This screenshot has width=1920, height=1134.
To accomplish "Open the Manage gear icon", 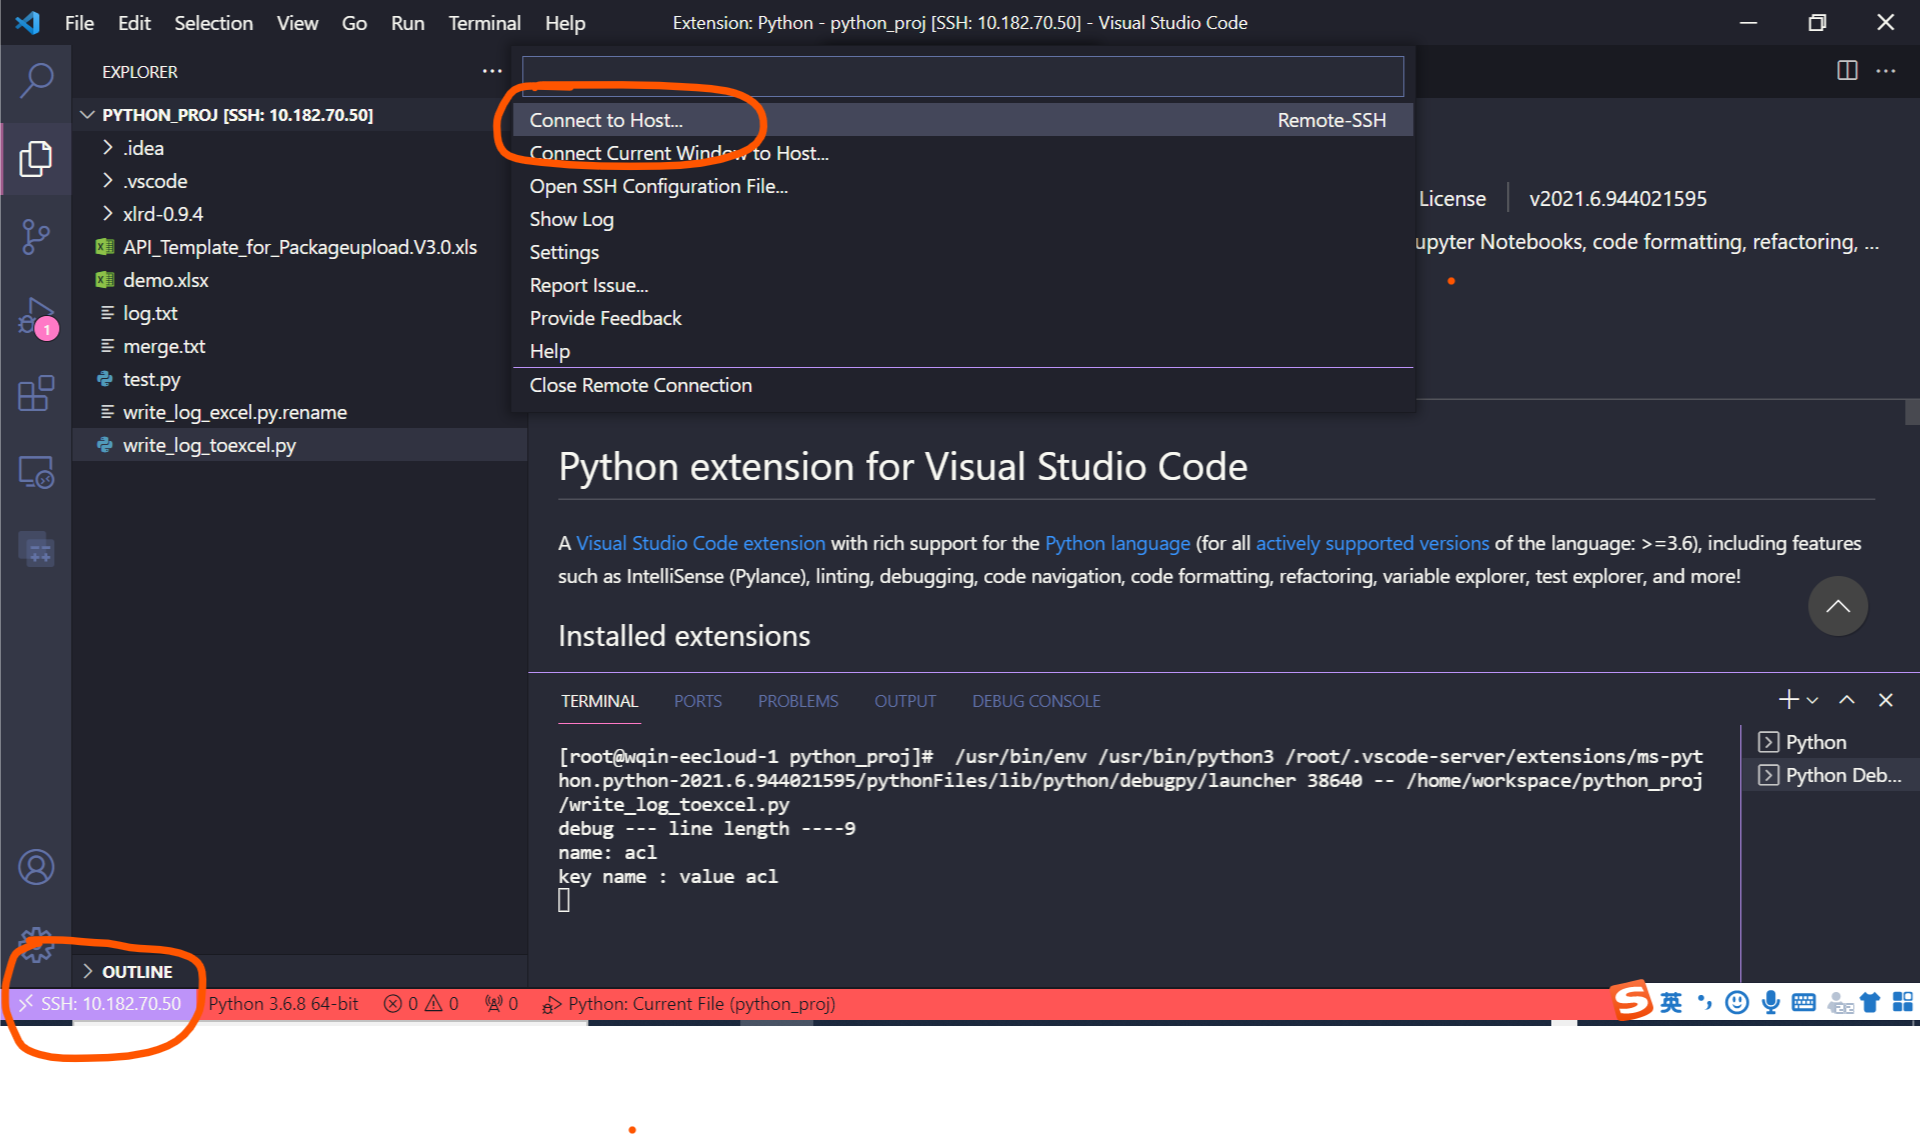I will [36, 943].
